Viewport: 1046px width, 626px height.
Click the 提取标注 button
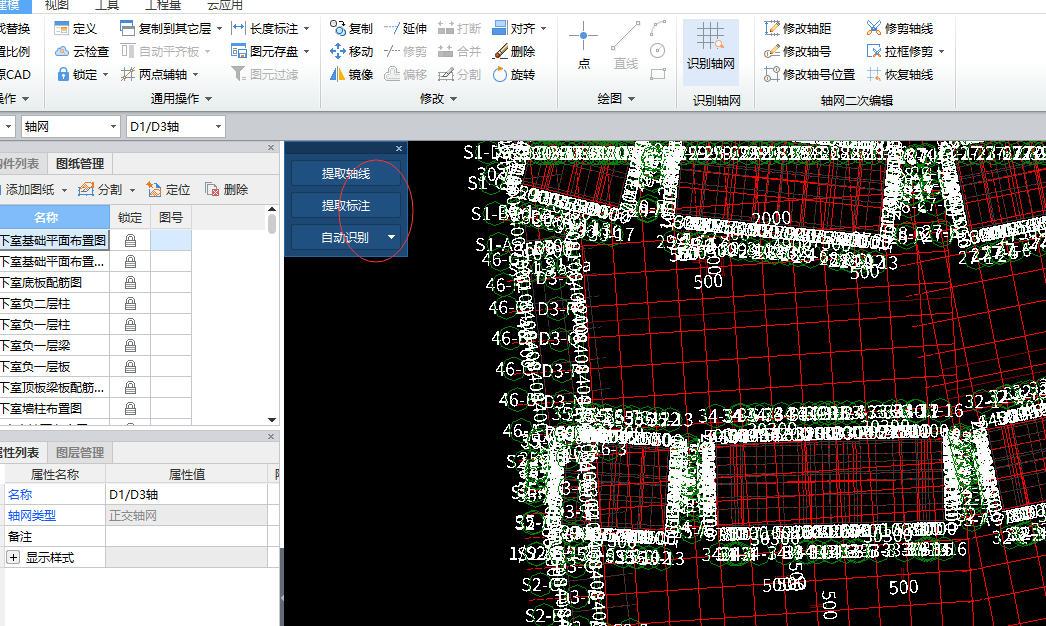click(x=345, y=206)
